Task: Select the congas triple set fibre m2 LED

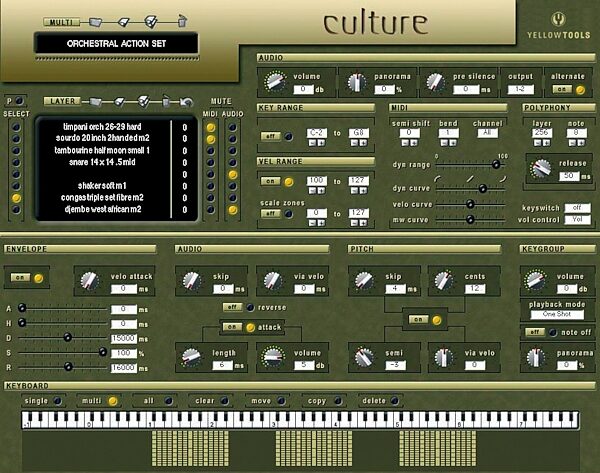Action: click(x=16, y=198)
